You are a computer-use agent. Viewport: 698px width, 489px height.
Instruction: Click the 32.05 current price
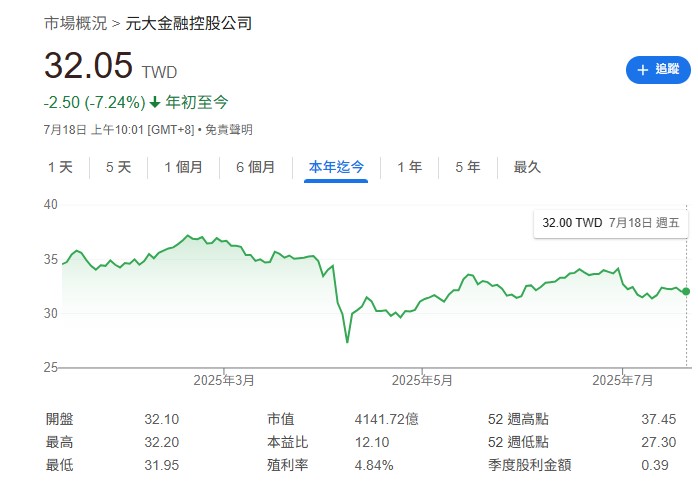(x=88, y=65)
